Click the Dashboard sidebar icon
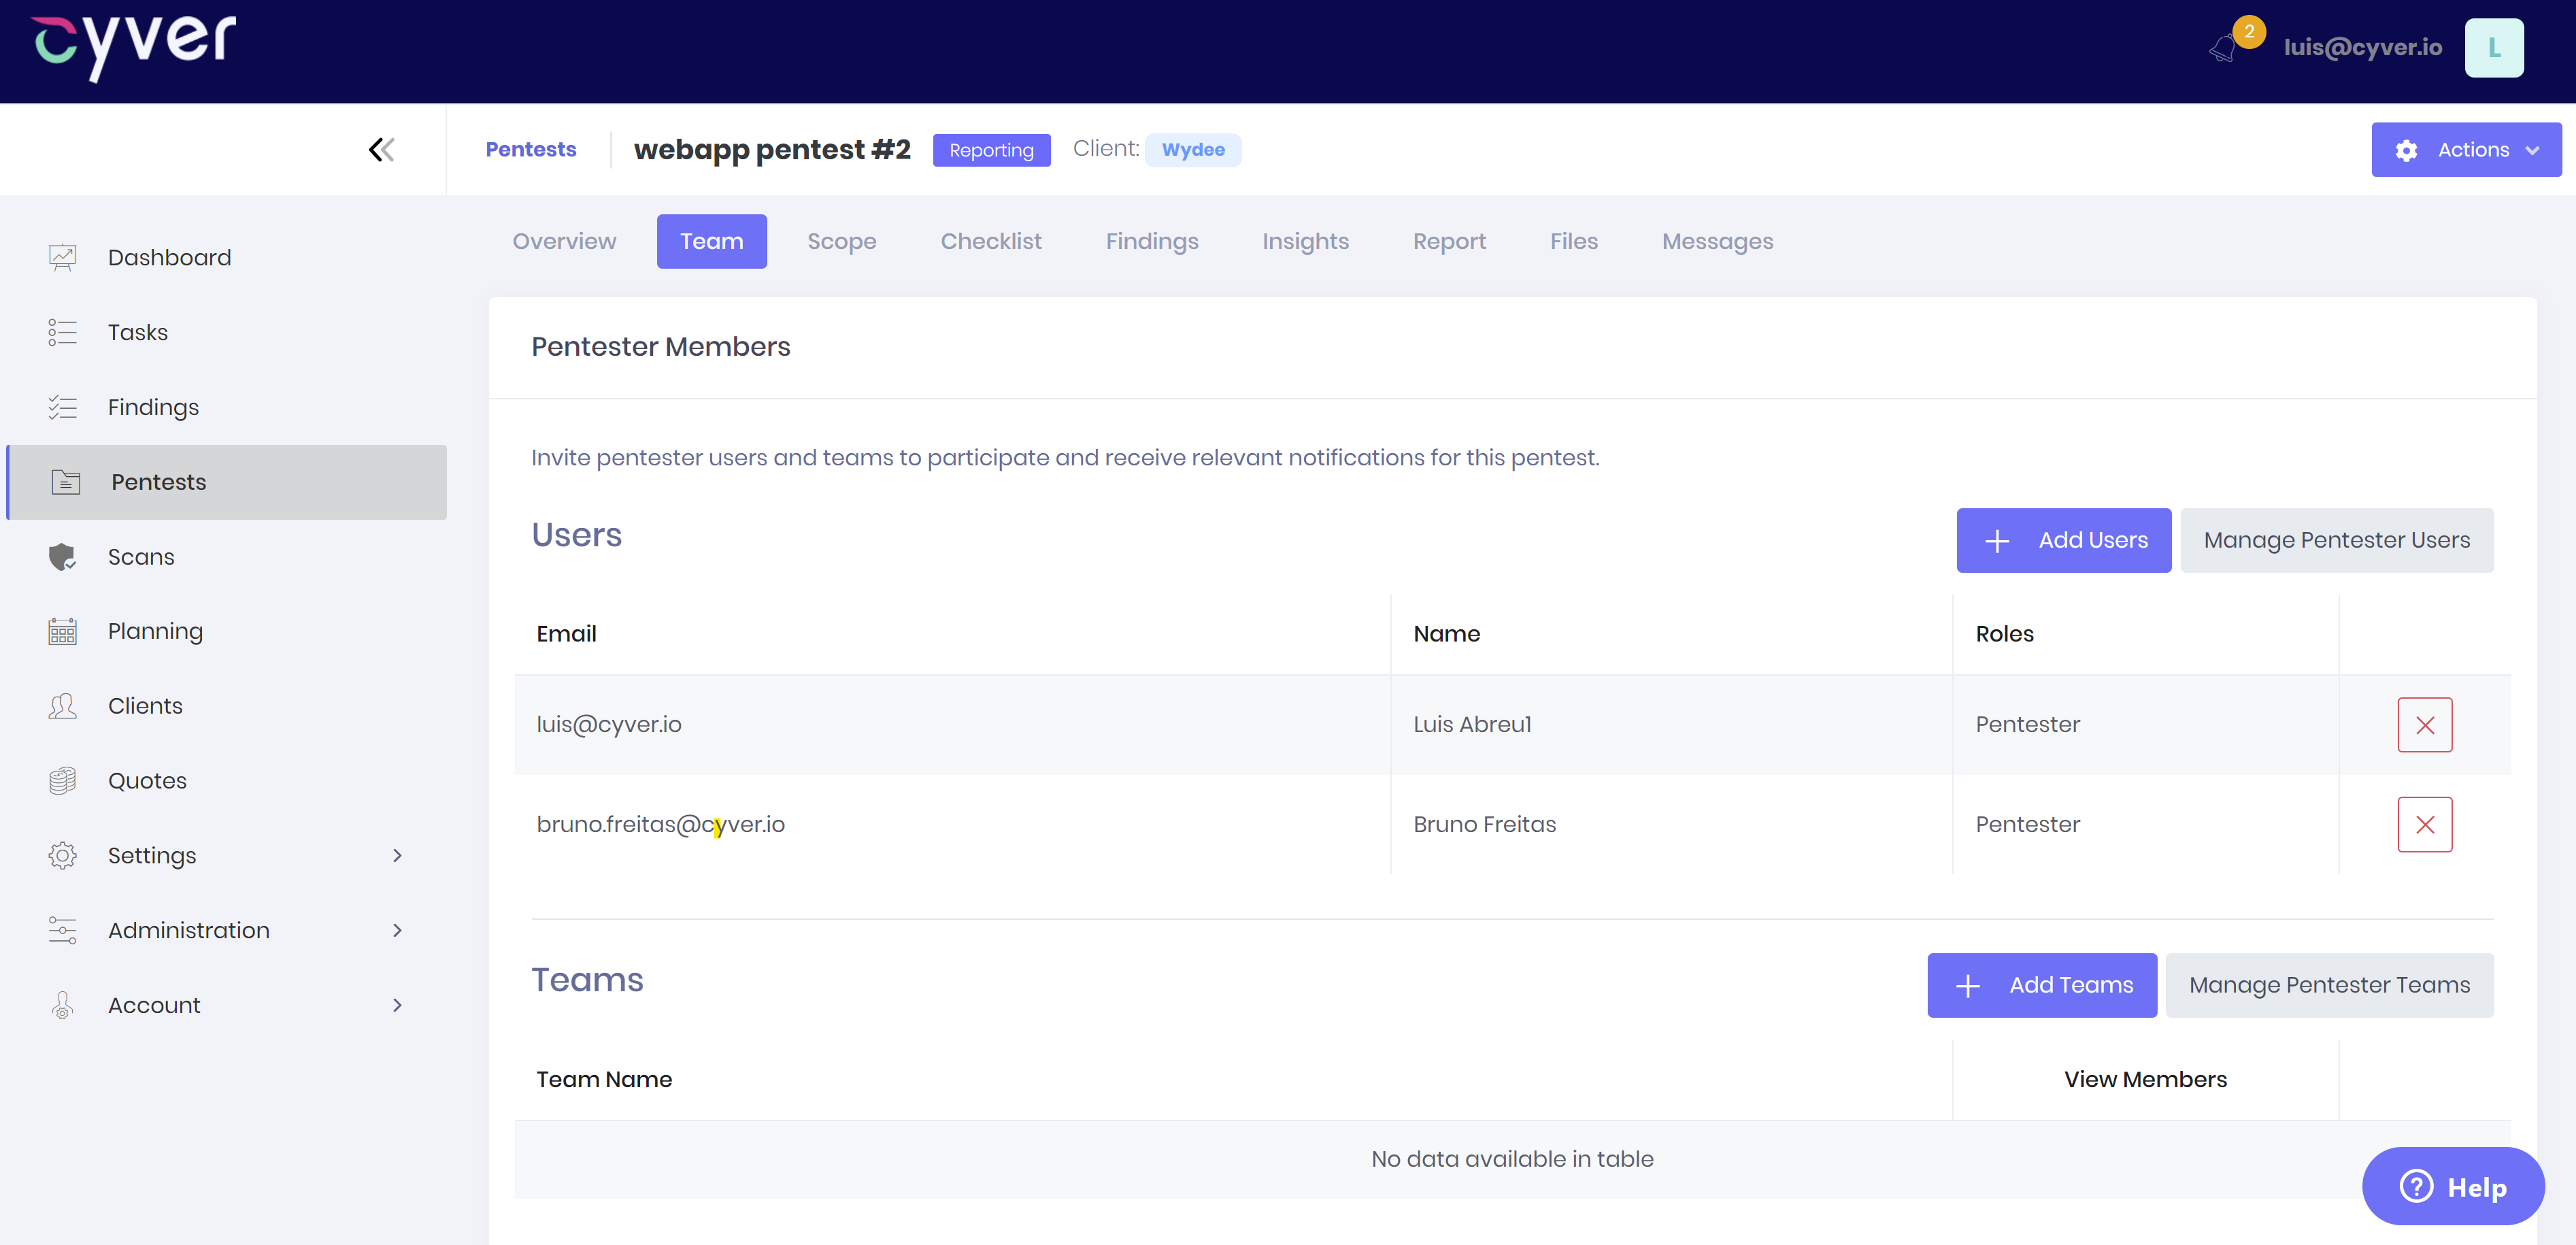The image size is (2576, 1245). pos(62,257)
